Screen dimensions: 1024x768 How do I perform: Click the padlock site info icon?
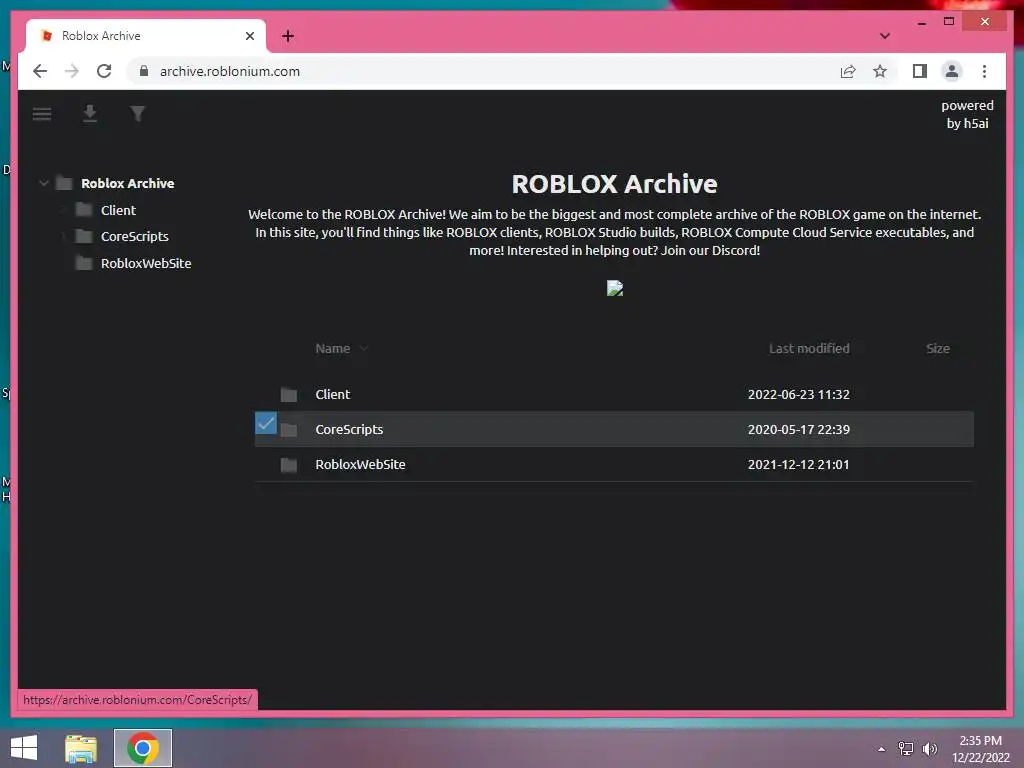coord(144,71)
